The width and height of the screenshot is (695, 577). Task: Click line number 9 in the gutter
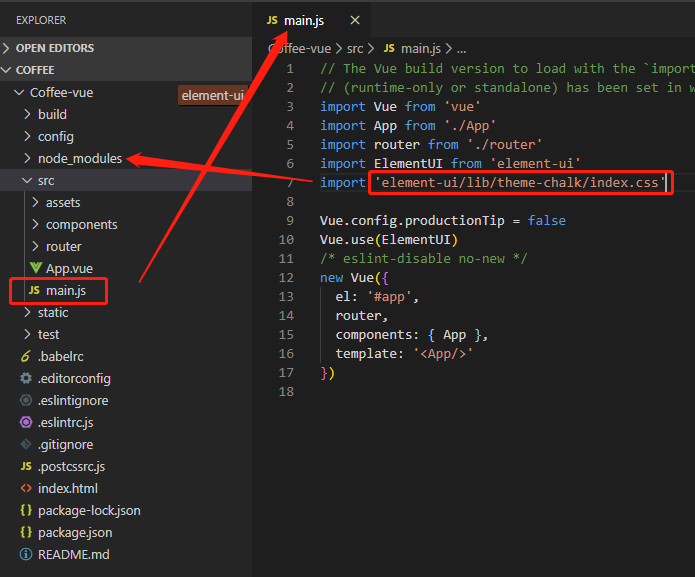click(290, 221)
